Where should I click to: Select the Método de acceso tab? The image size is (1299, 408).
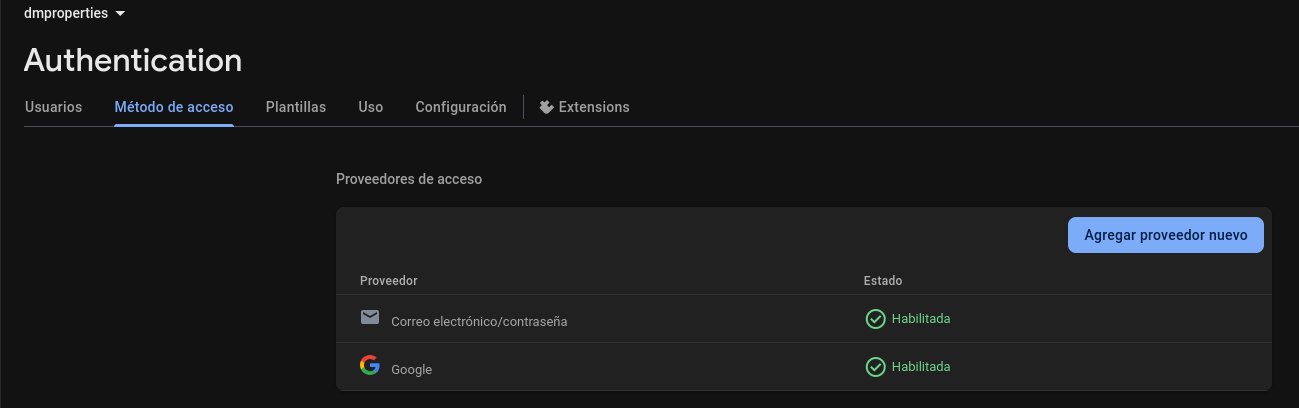174,107
